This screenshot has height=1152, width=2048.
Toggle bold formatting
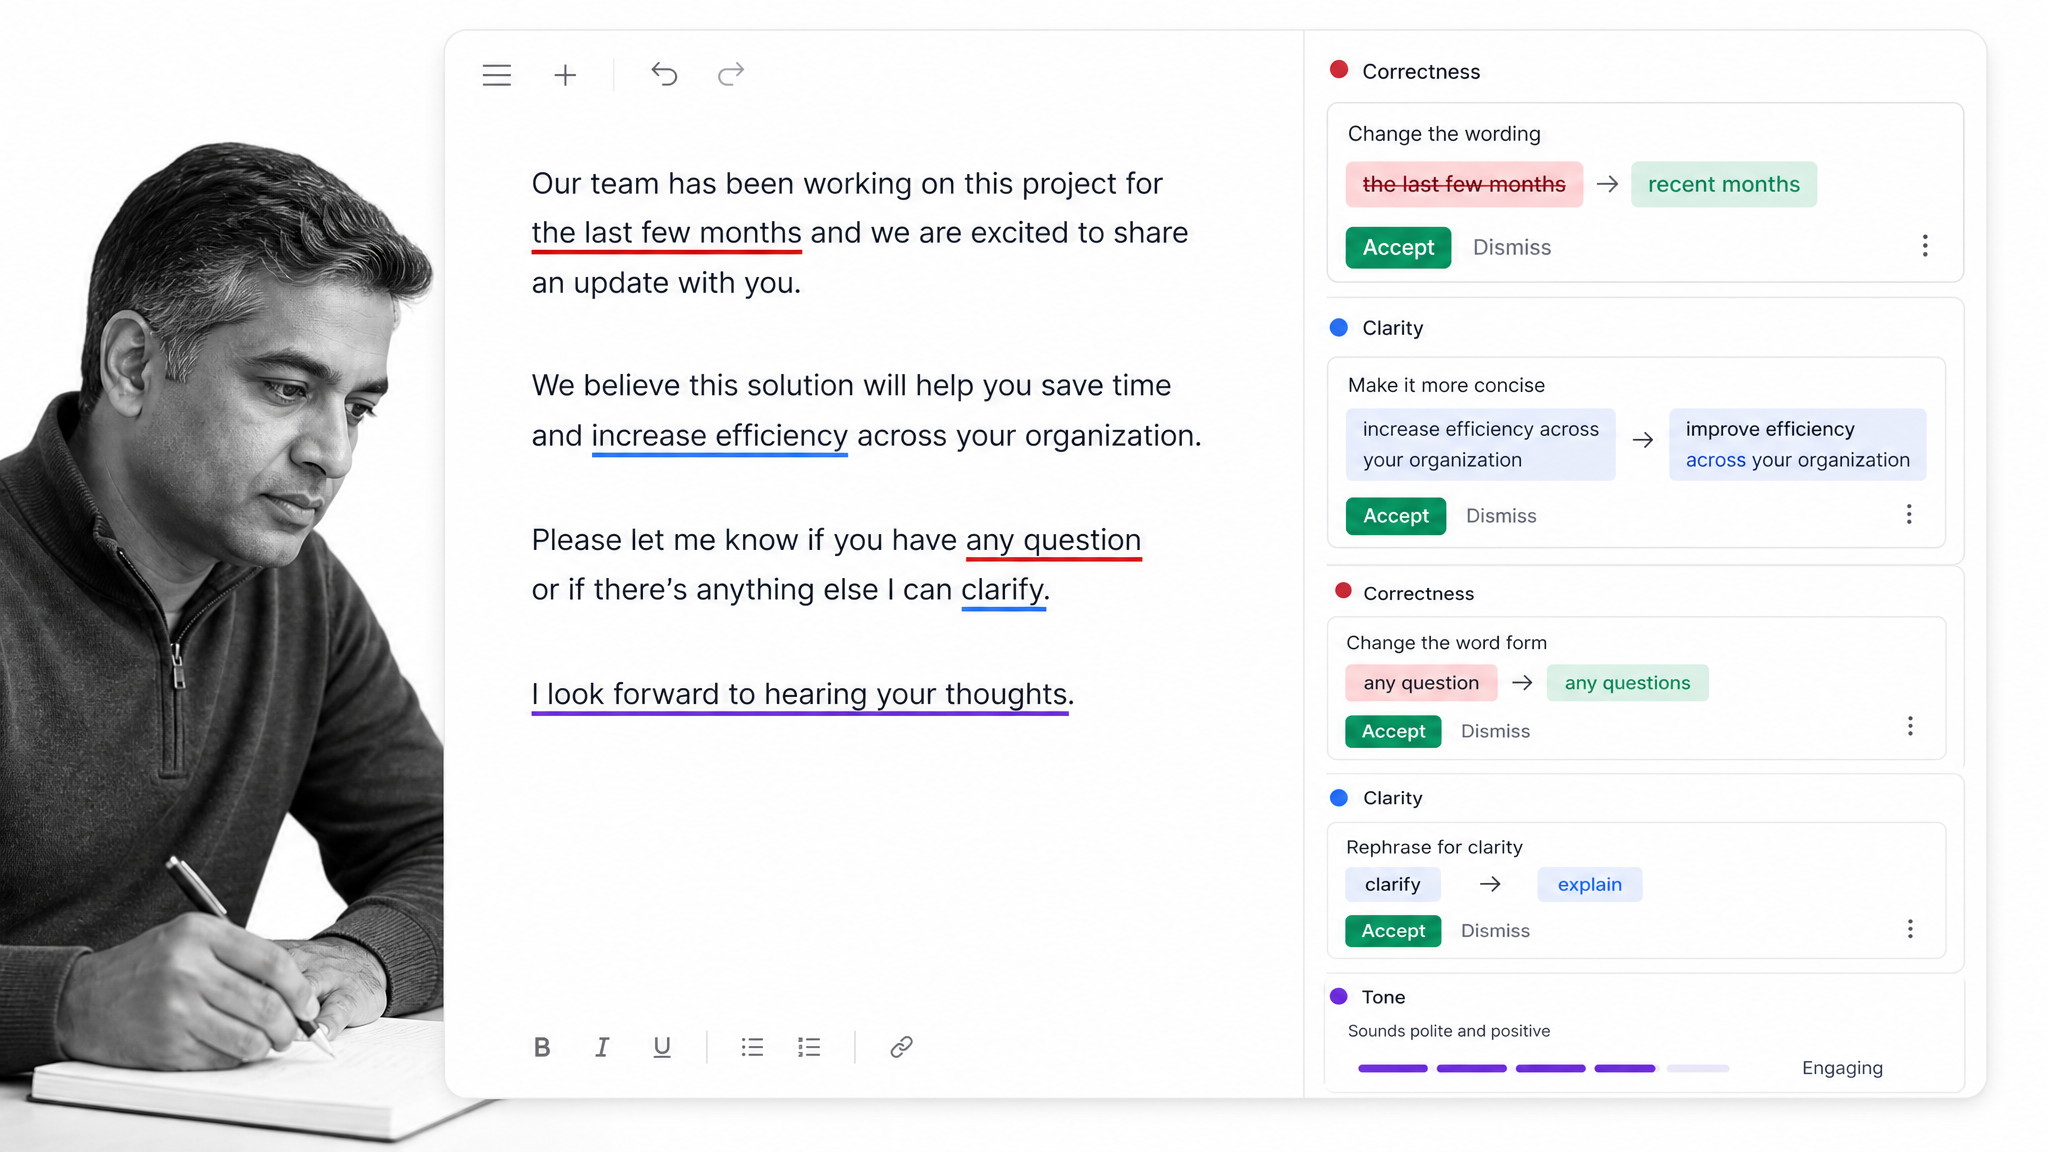(542, 1047)
